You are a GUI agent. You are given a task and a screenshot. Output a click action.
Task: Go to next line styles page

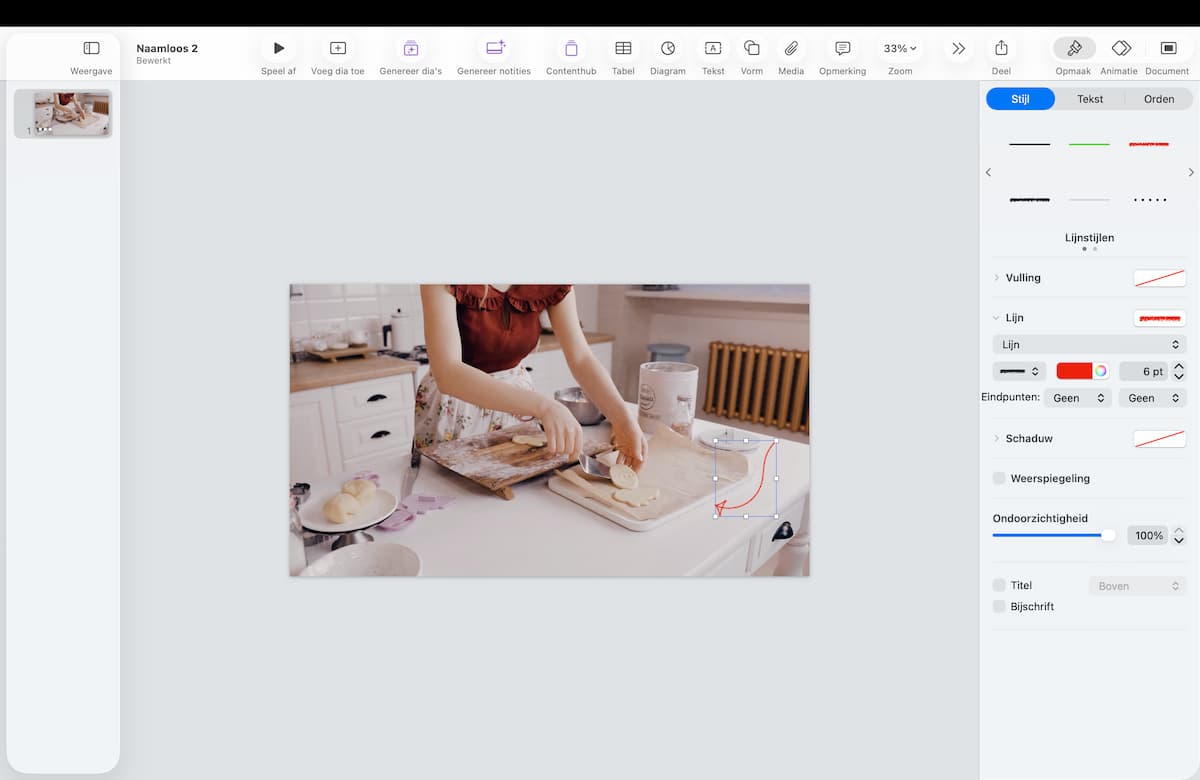pos(1190,172)
